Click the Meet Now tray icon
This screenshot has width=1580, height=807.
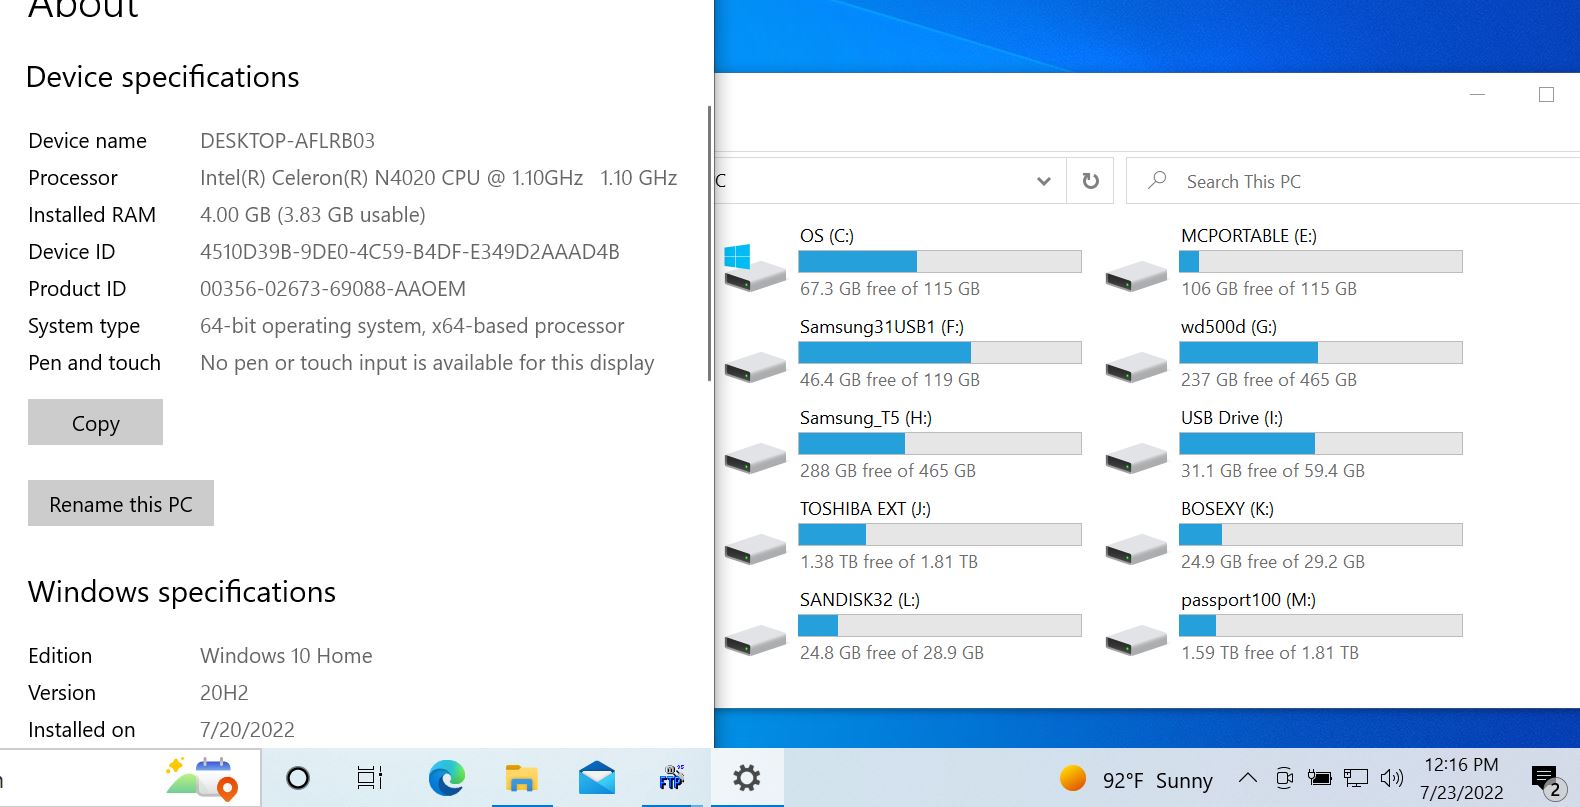click(x=1285, y=778)
